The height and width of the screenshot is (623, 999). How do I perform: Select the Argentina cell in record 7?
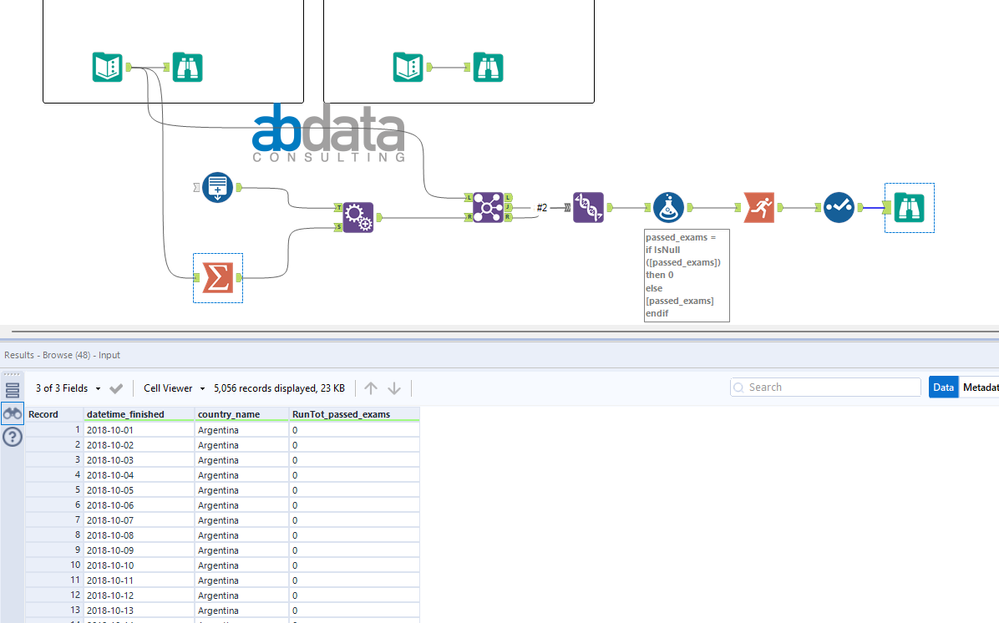pos(242,520)
